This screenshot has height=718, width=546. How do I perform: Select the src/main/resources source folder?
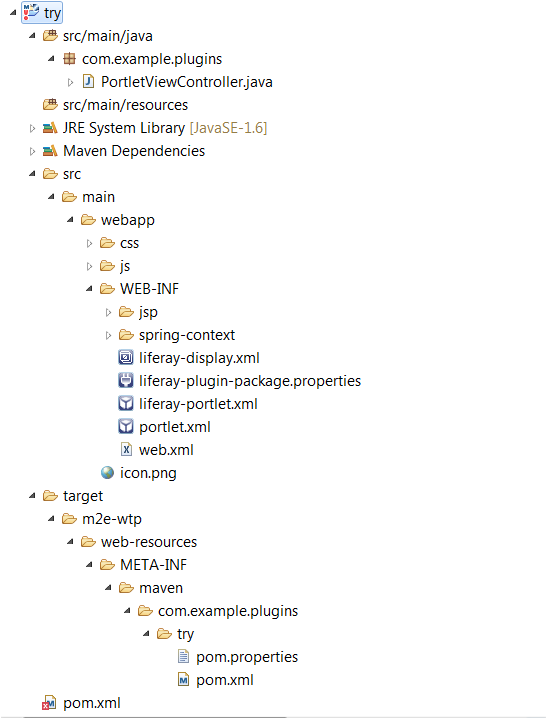126,105
